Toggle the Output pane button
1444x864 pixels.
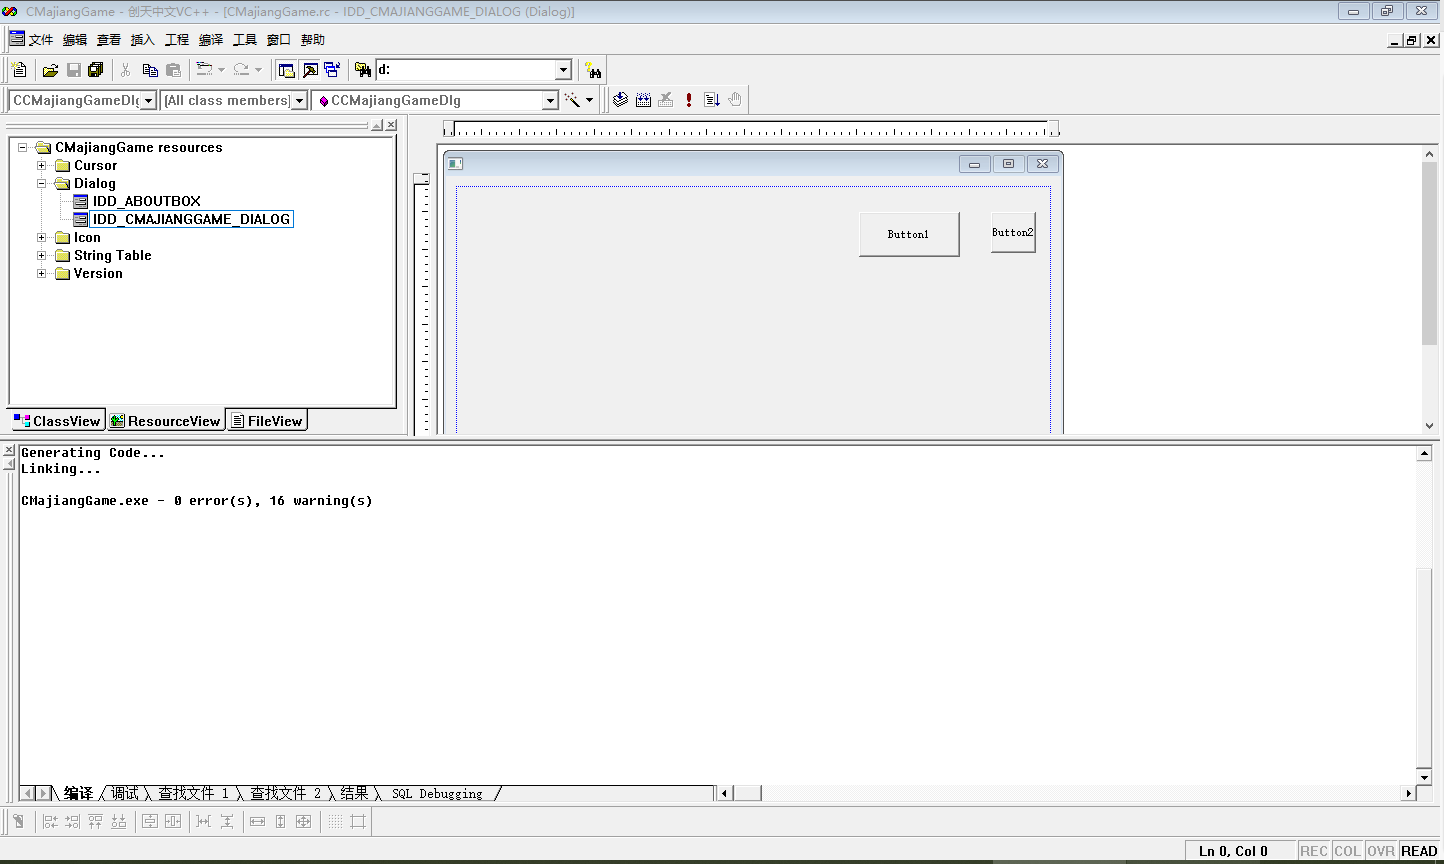pos(310,70)
